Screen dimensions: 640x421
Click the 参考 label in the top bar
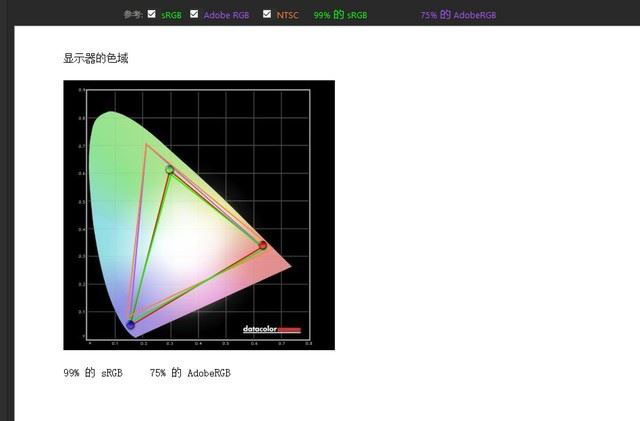tap(133, 15)
